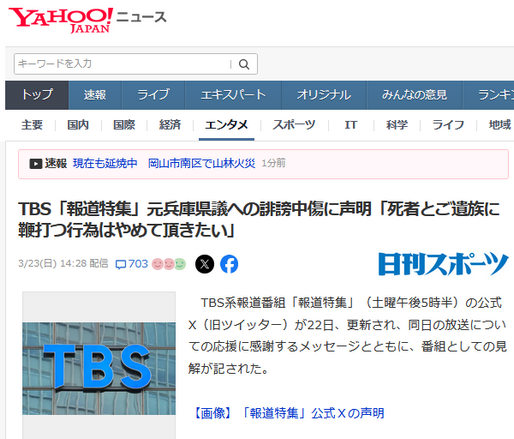Select the IT category
This screenshot has height=439, width=514.
(x=351, y=125)
